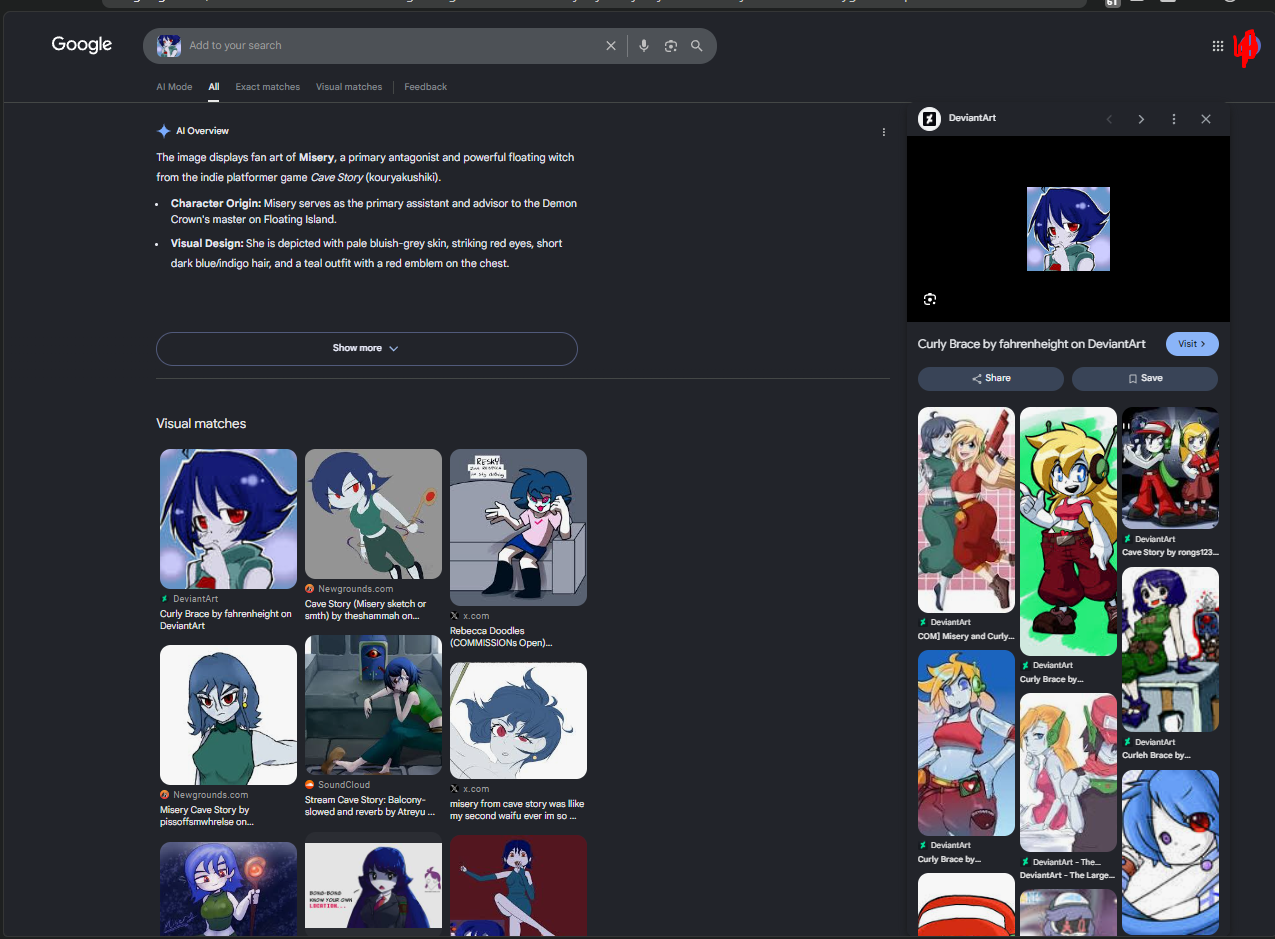Open the Google apps grid
Image resolution: width=1275 pixels, height=939 pixels.
click(1218, 46)
